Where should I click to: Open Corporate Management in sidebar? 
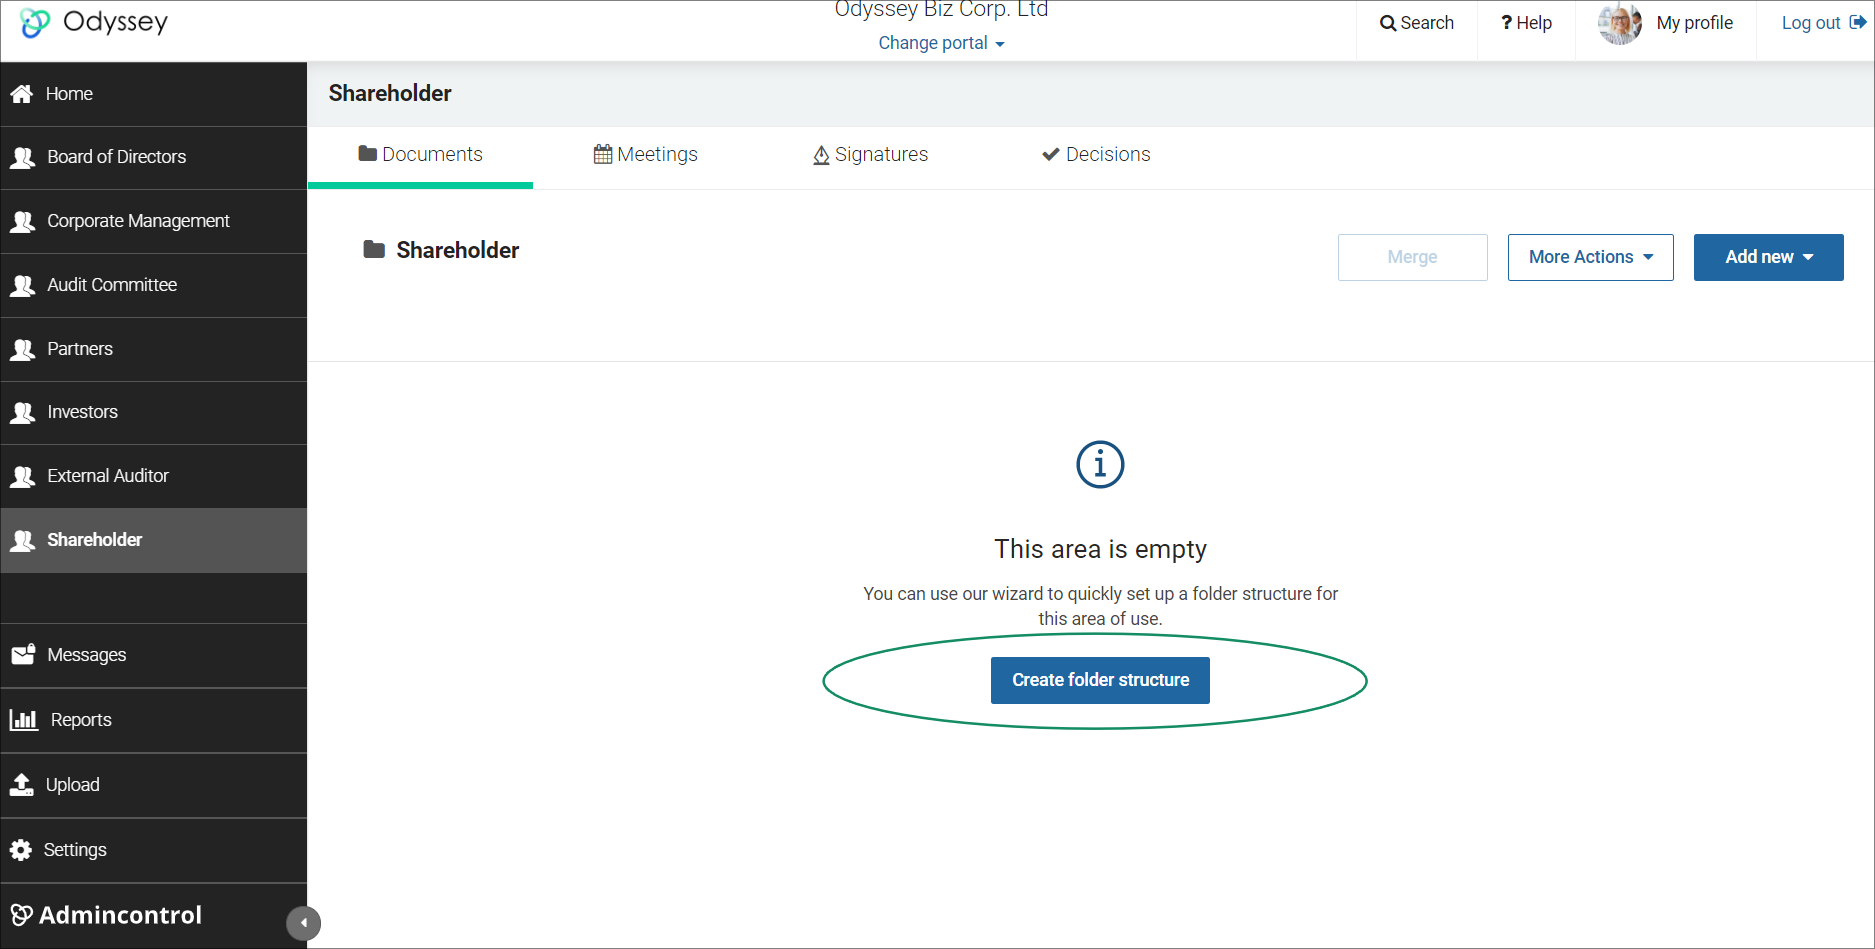(x=153, y=221)
